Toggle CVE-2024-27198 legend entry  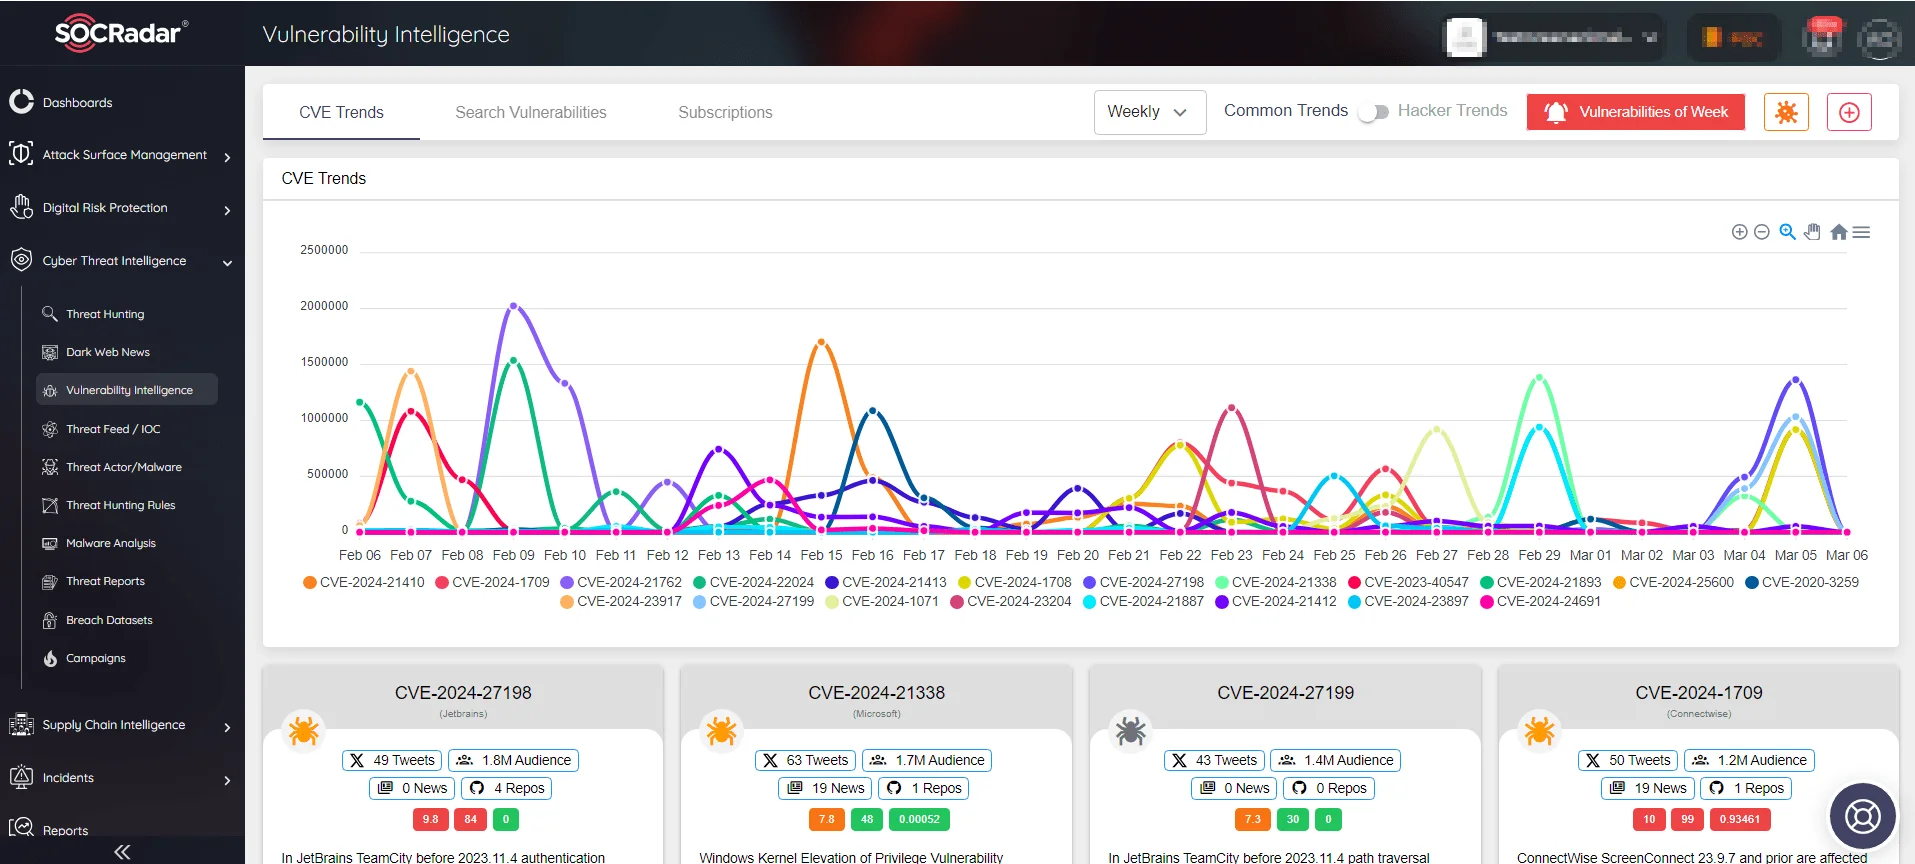(x=1143, y=582)
